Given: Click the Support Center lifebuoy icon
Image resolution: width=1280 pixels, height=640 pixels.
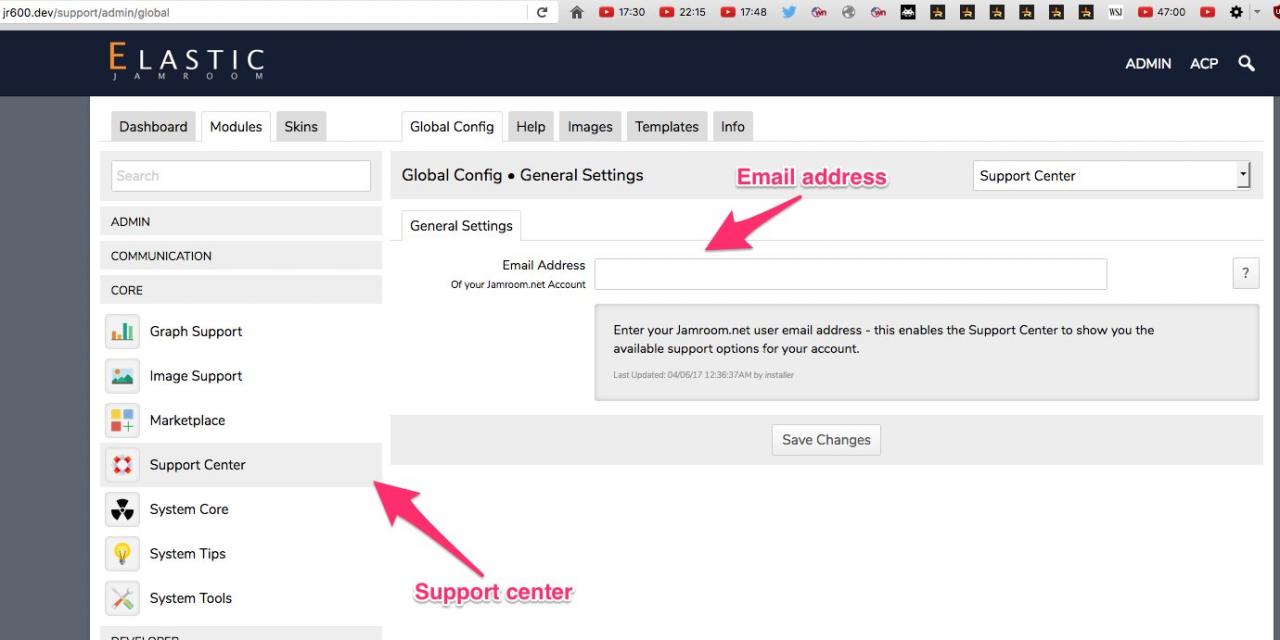Looking at the screenshot, I should pyautogui.click(x=122, y=465).
